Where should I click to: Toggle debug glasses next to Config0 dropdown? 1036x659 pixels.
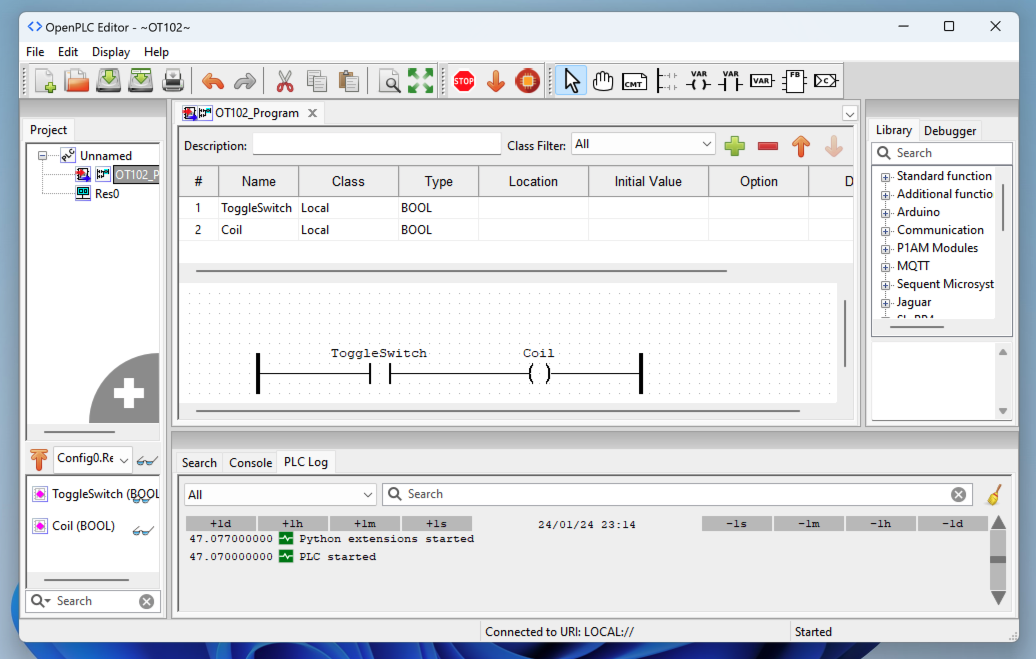click(x=147, y=461)
